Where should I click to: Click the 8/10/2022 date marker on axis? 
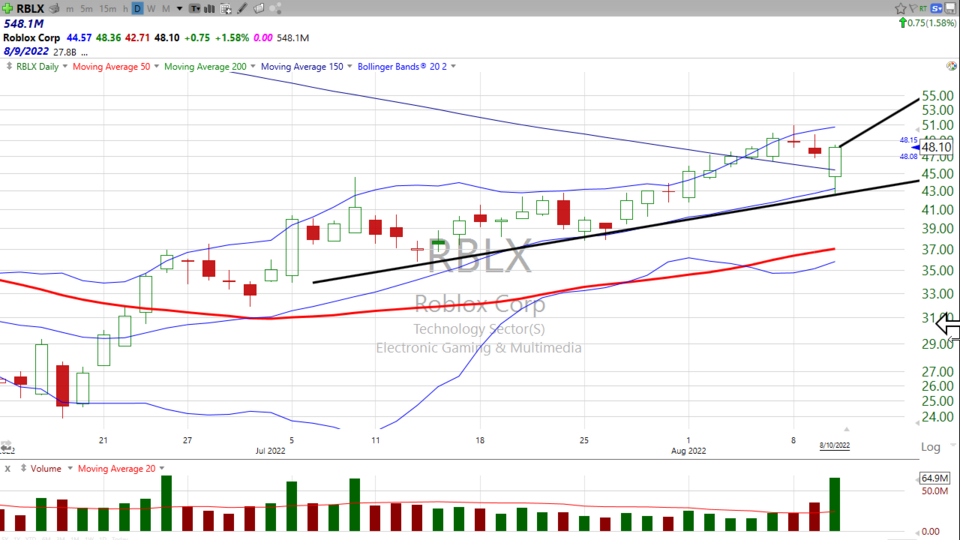coord(834,445)
